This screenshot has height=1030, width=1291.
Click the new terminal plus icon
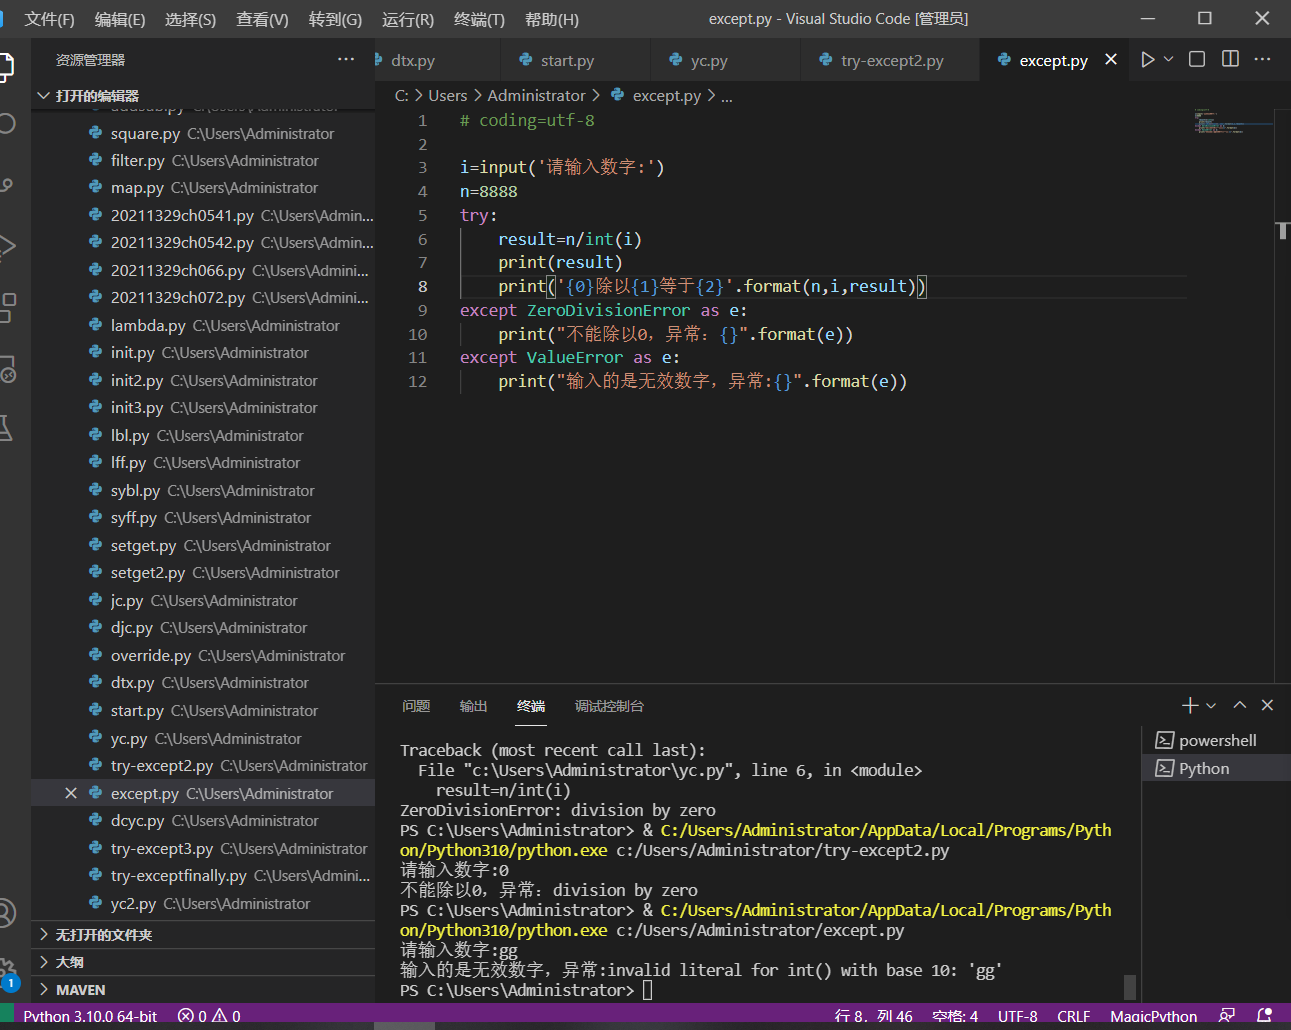[1189, 706]
